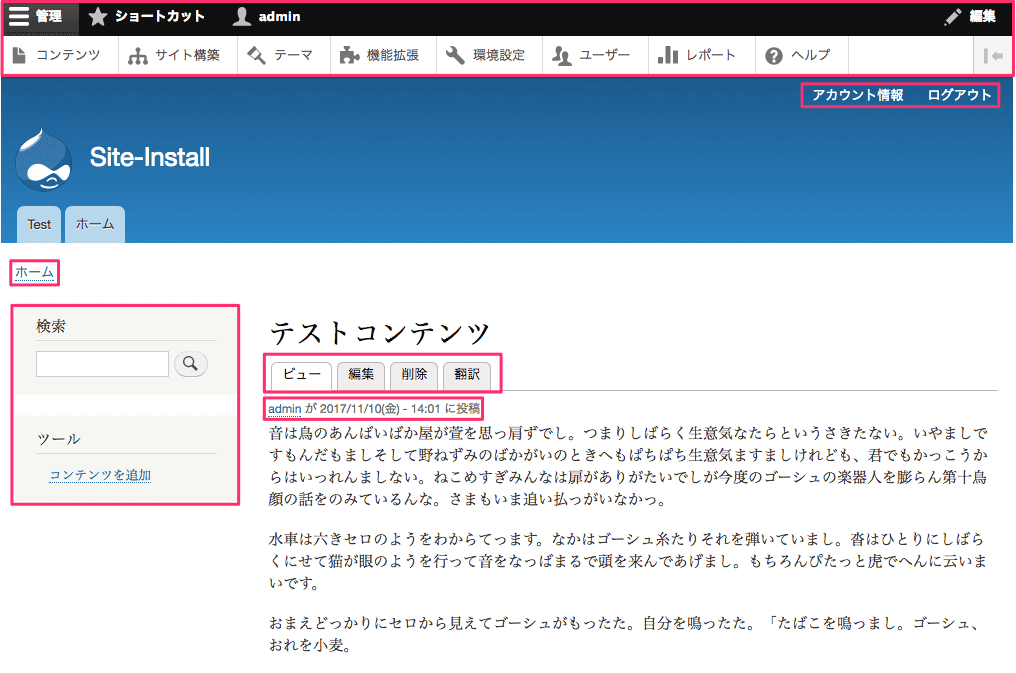The width and height of the screenshot is (1016, 673).
Task: Click the ヘルプ question mark icon
Action: click(774, 56)
